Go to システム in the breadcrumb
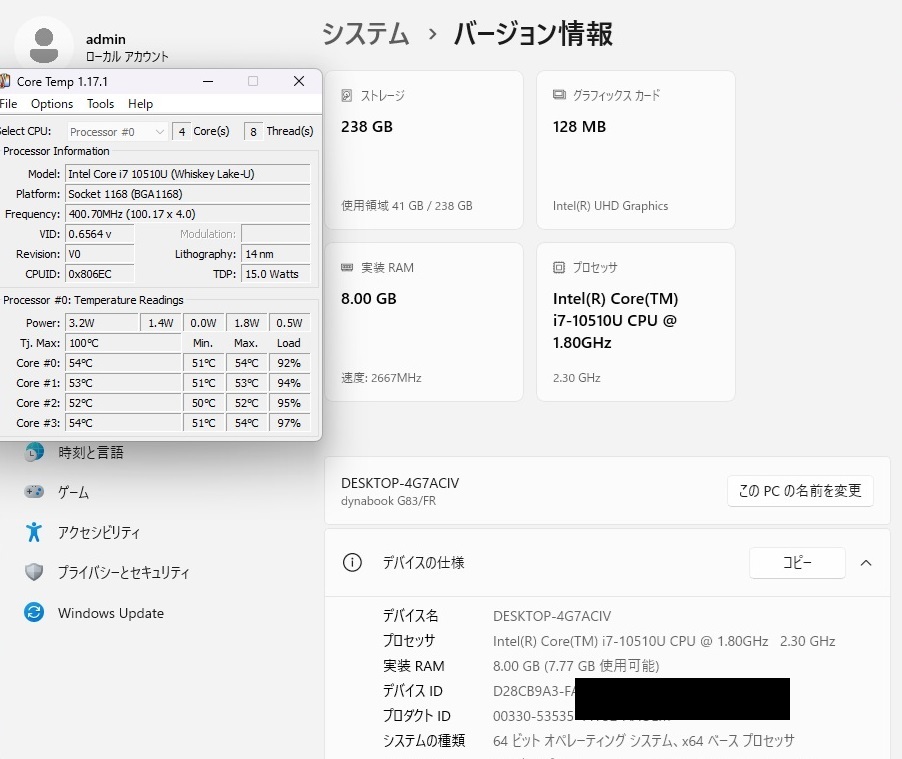902x759 pixels. tap(365, 33)
